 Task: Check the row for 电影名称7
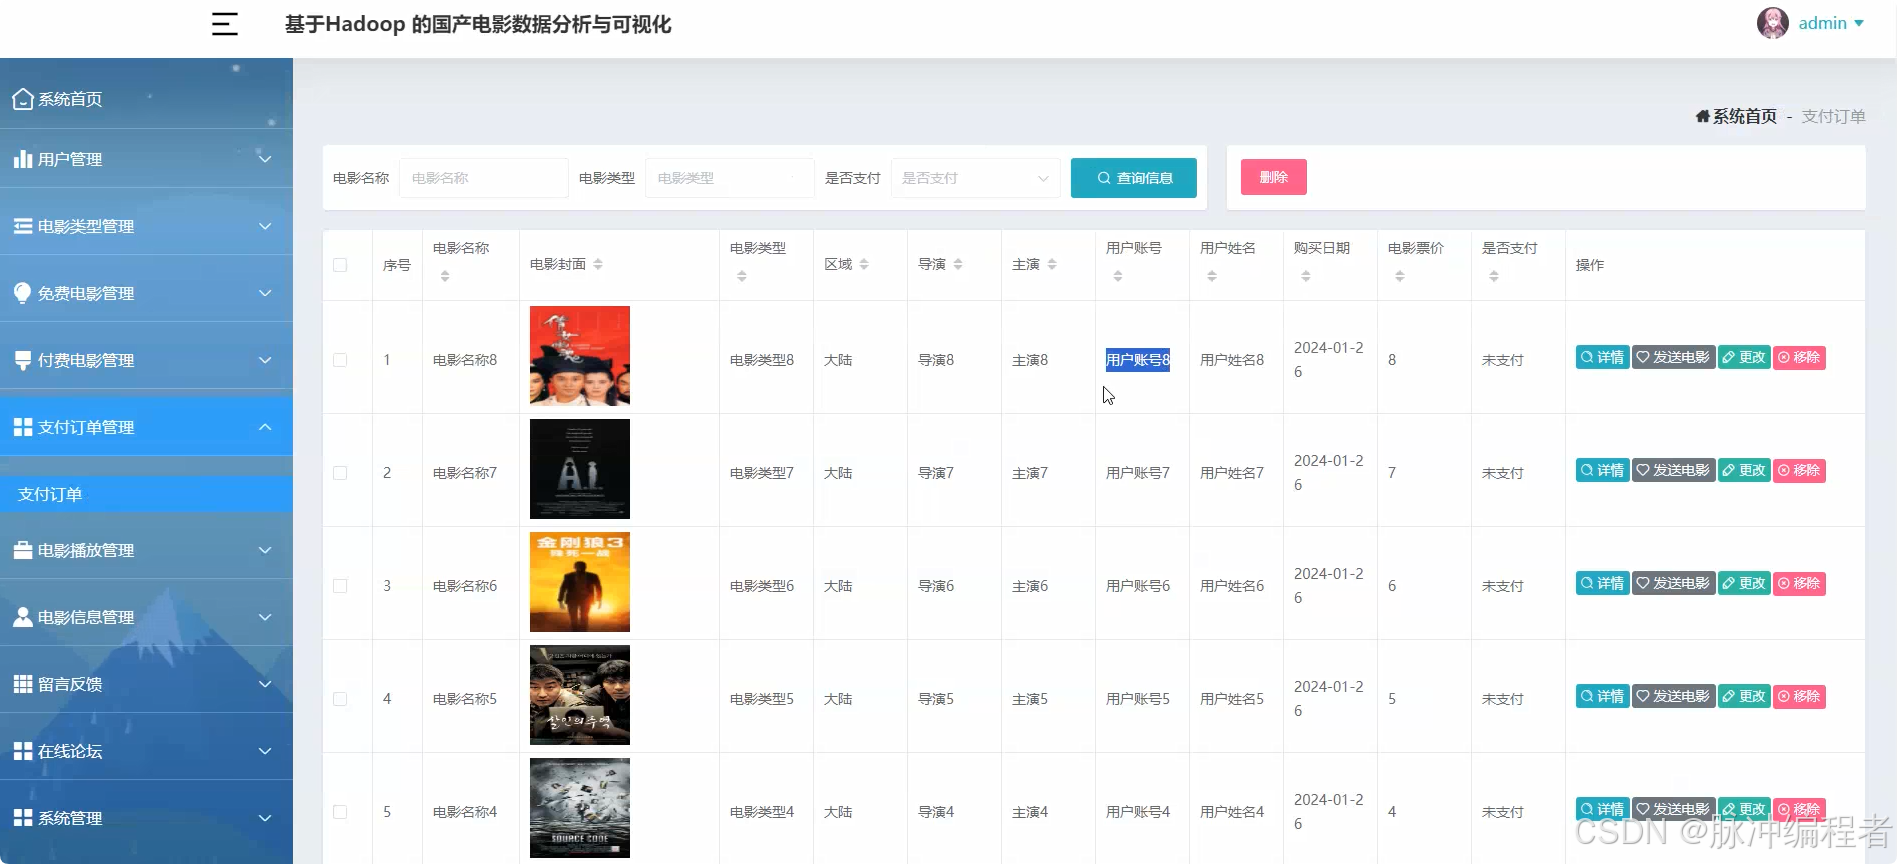pyautogui.click(x=340, y=473)
